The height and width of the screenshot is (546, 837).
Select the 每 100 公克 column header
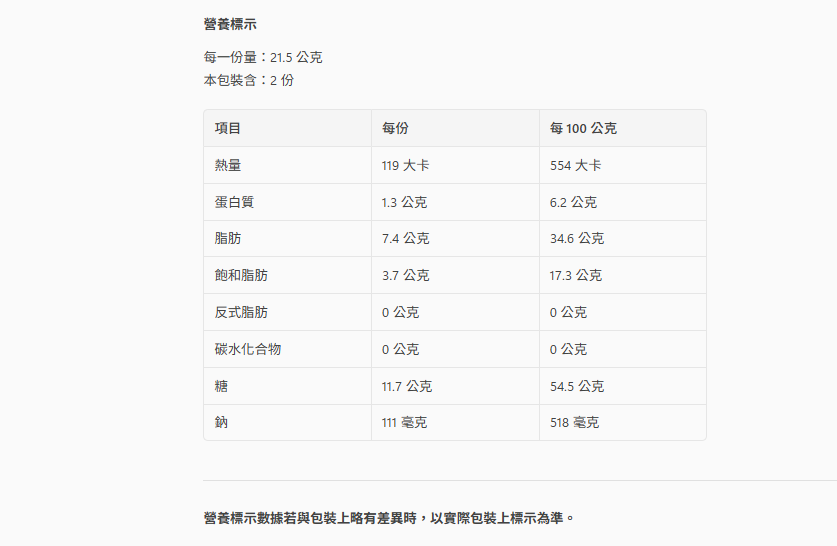(583, 128)
